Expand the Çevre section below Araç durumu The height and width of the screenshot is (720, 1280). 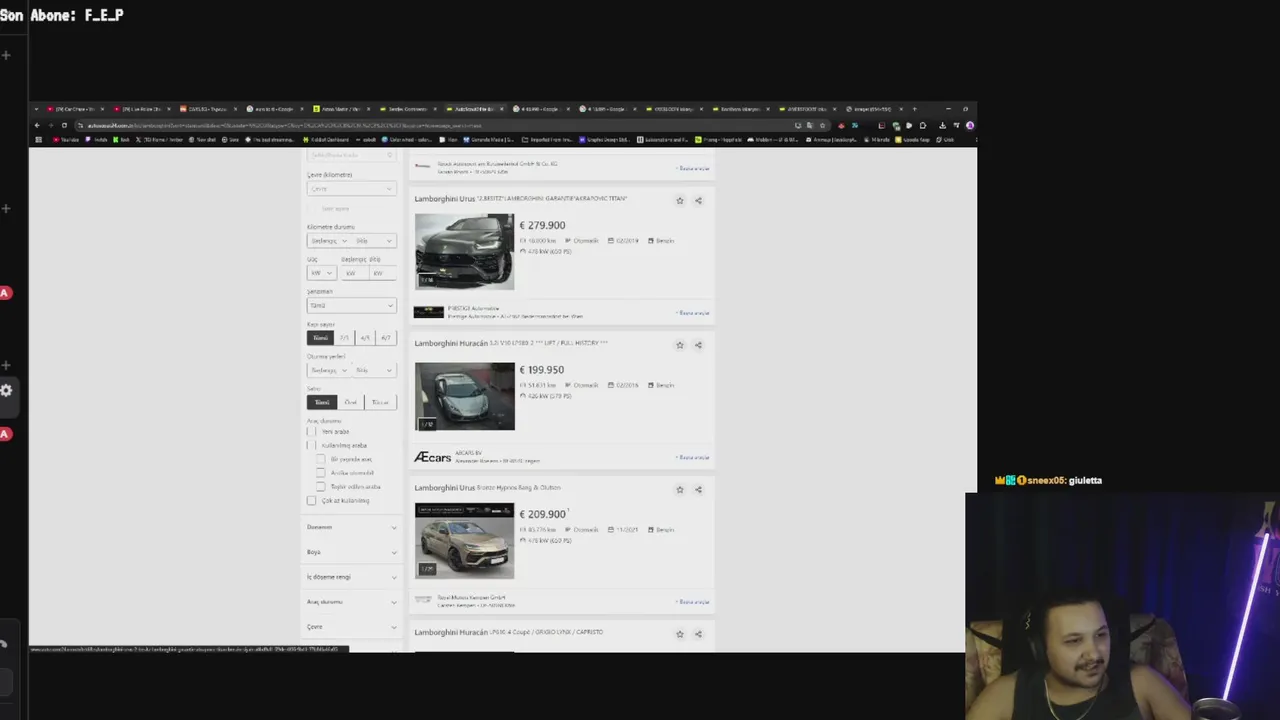(351, 627)
